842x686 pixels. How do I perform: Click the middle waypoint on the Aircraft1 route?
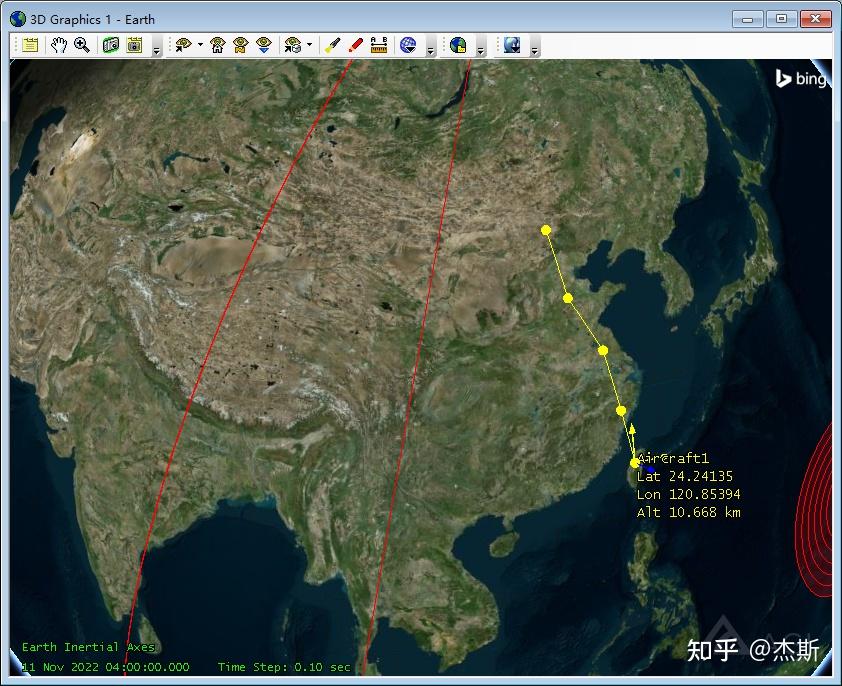603,350
